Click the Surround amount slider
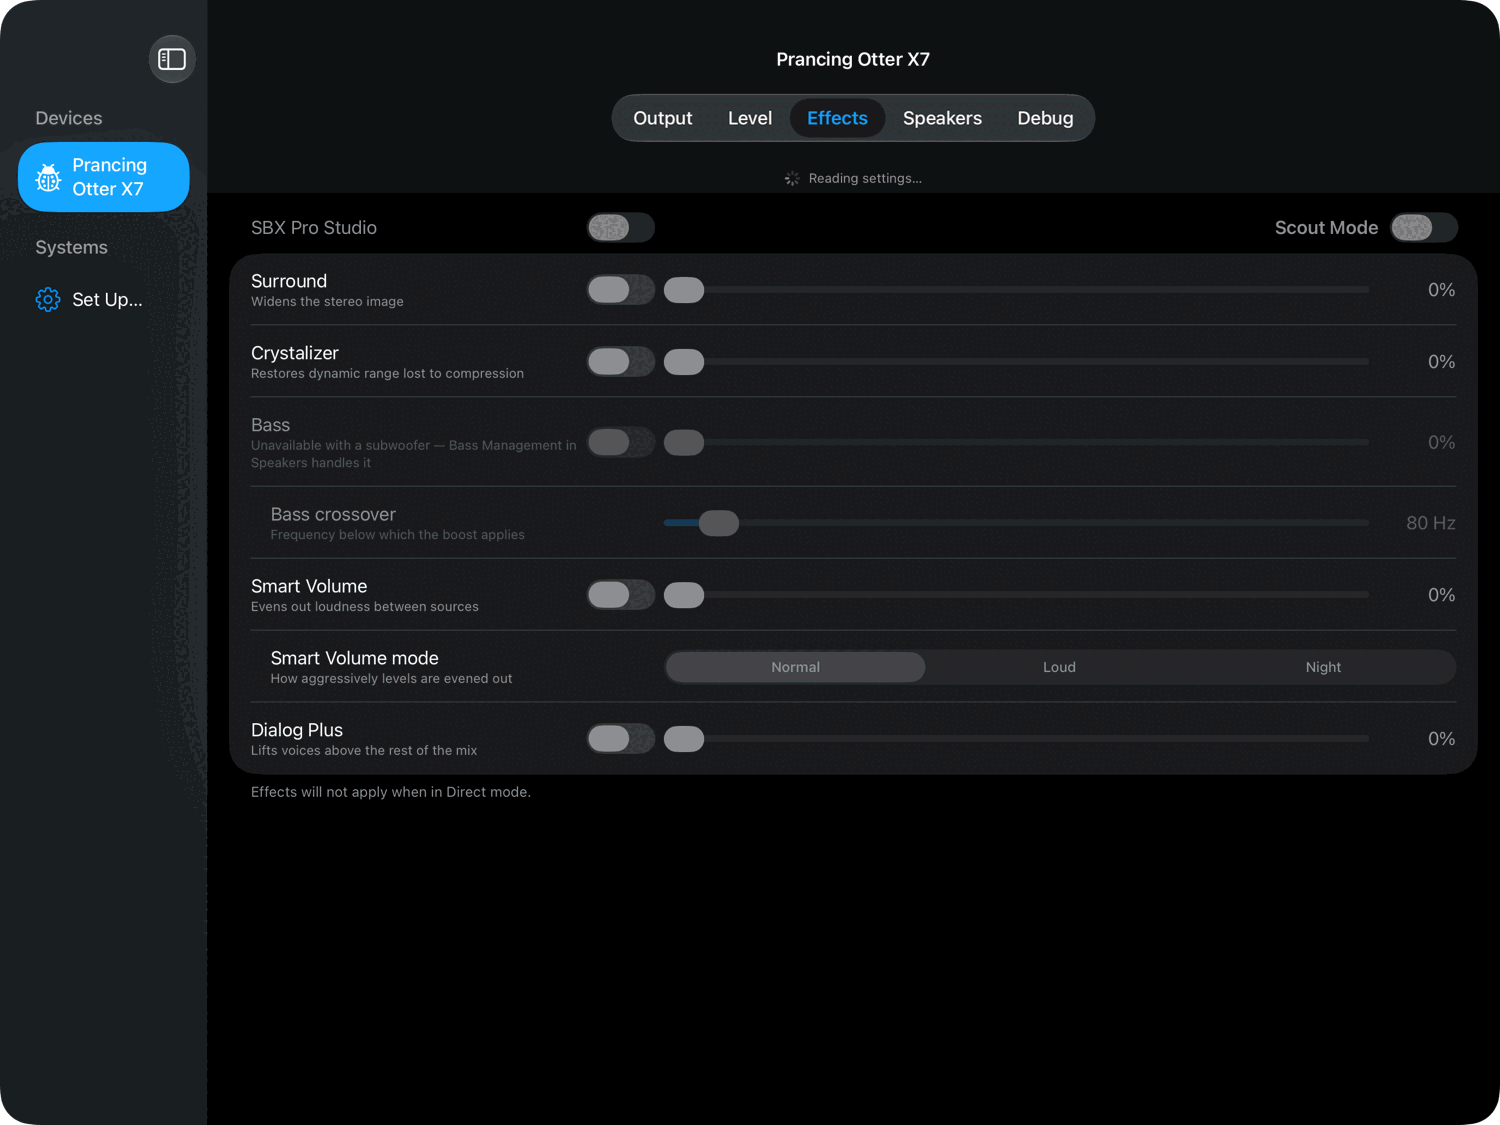Screen dimensions: 1500x1125 [1016, 290]
